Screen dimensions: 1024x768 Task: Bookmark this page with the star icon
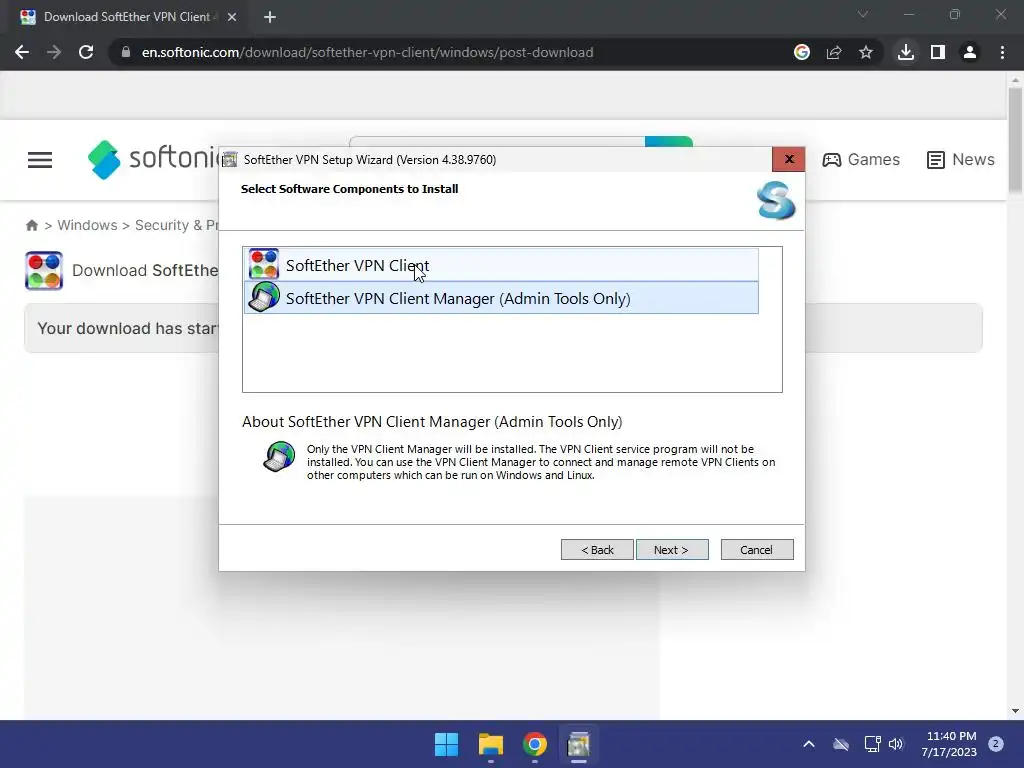pos(866,52)
